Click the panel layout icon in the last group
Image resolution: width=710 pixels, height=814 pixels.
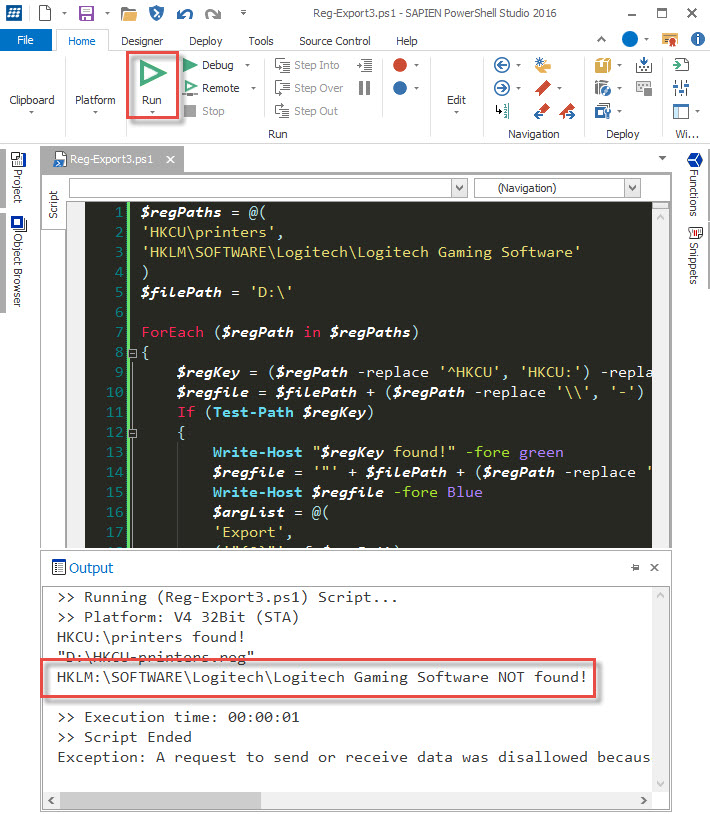(x=680, y=111)
